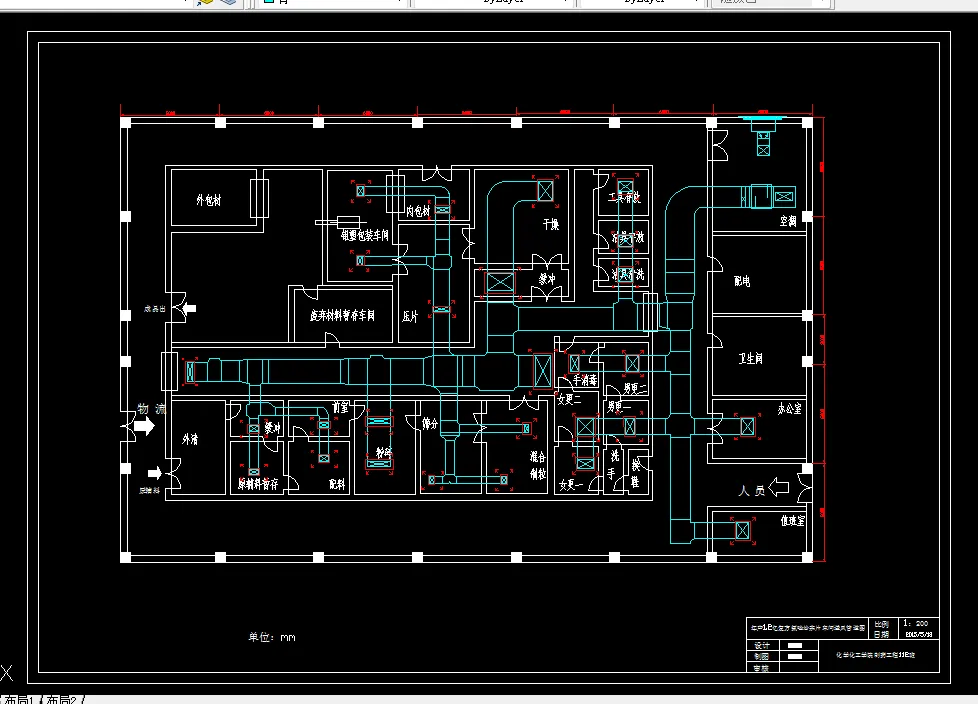Select the 工具存放 room label
978x704 pixels.
click(624, 198)
